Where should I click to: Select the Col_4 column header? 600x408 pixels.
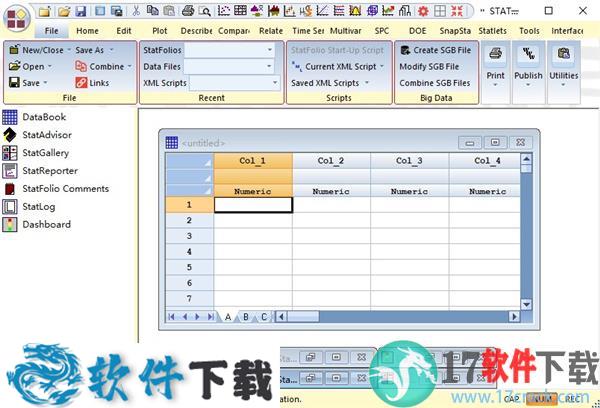tap(485, 161)
